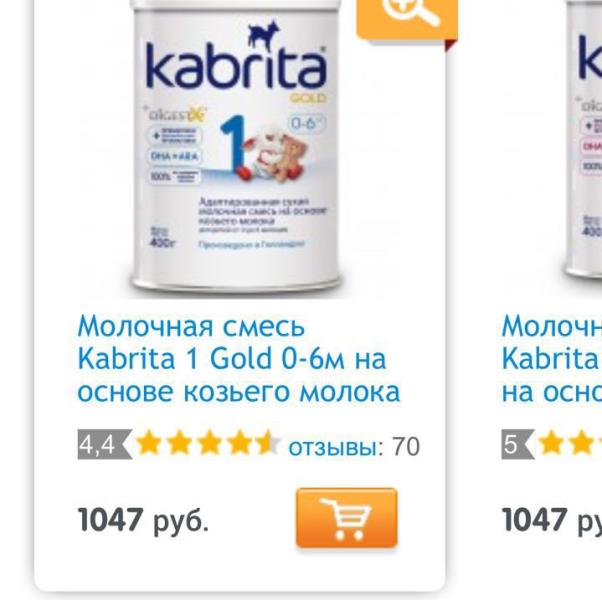
Task: Click the first gold rating star
Action: (x=148, y=443)
